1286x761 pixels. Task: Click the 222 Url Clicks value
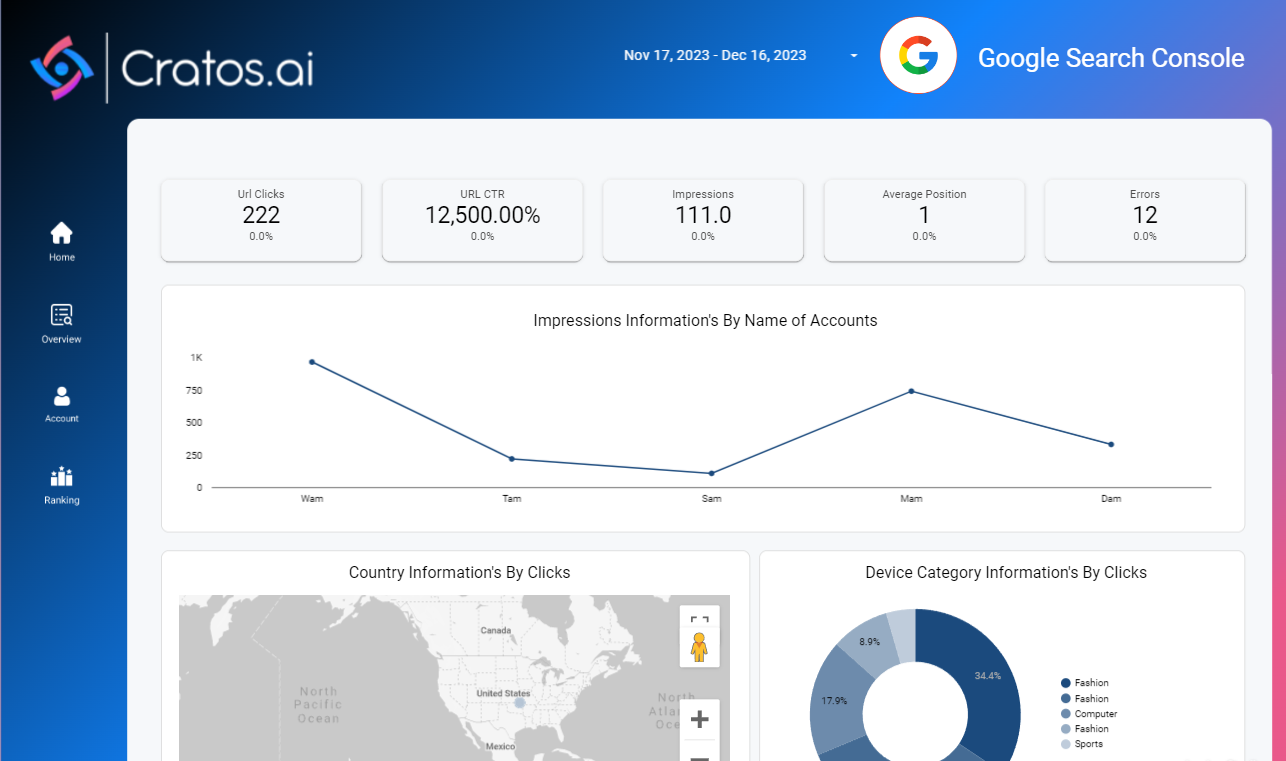point(261,215)
